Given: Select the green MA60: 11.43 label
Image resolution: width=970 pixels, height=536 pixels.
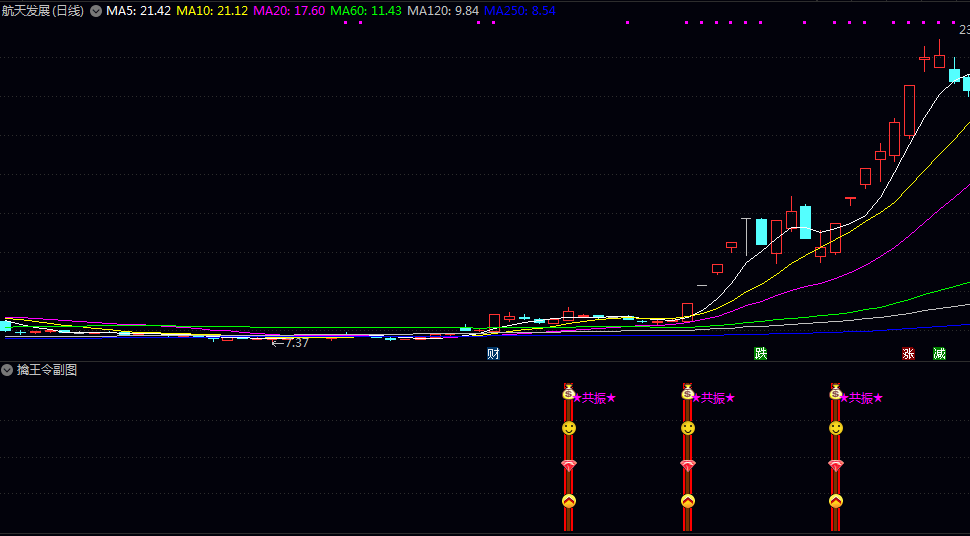Looking at the screenshot, I should point(366,11).
